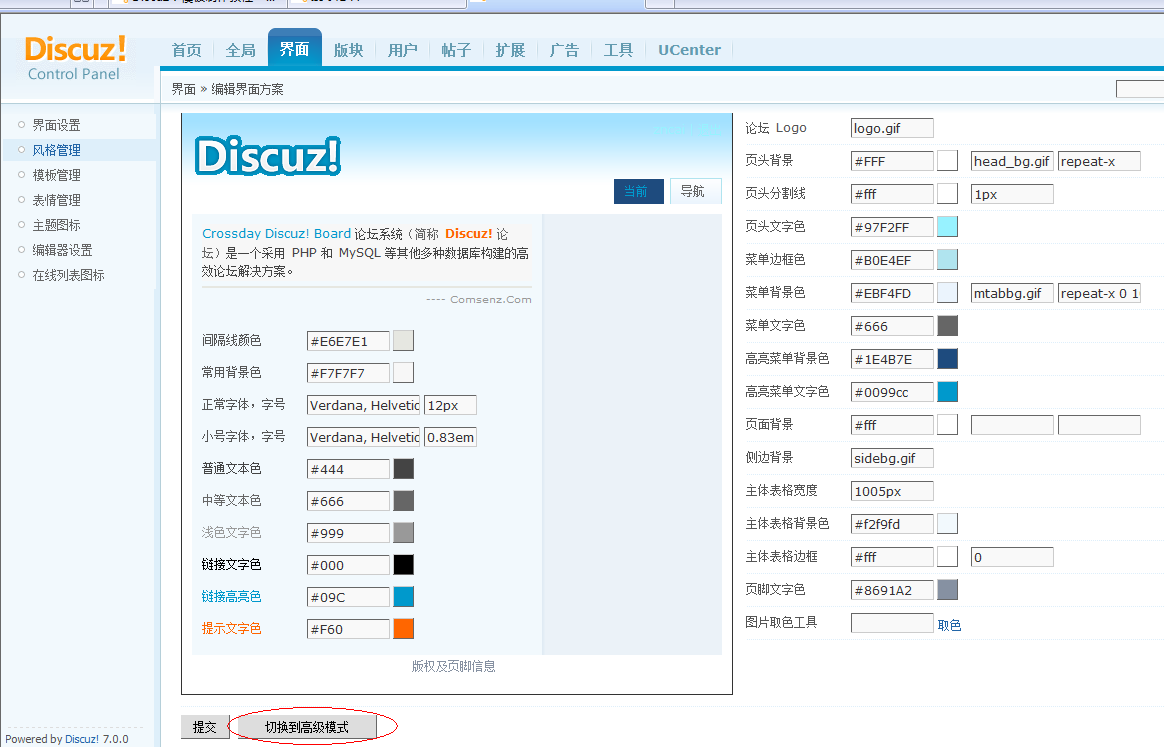Open the 页面背景 color swatch

click(947, 425)
